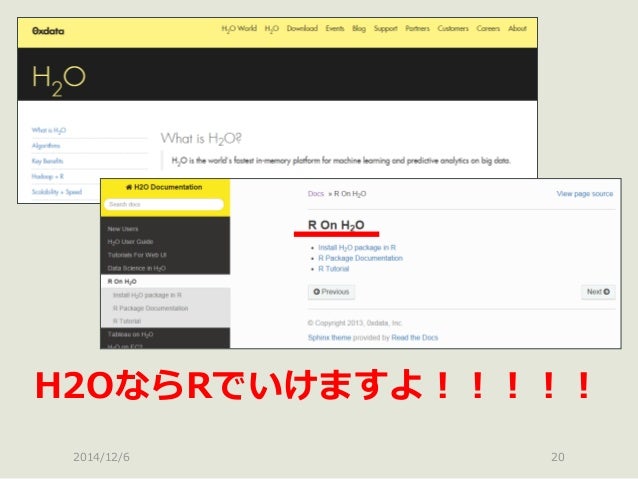638x479 pixels.
Task: Open Tutorials For Web UI in the sidebar
Action: 137,255
